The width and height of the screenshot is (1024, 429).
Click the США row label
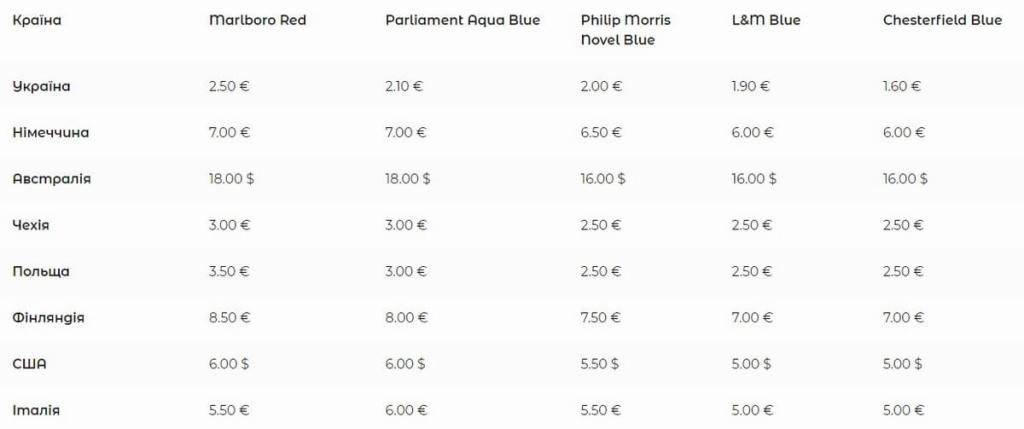coord(29,364)
